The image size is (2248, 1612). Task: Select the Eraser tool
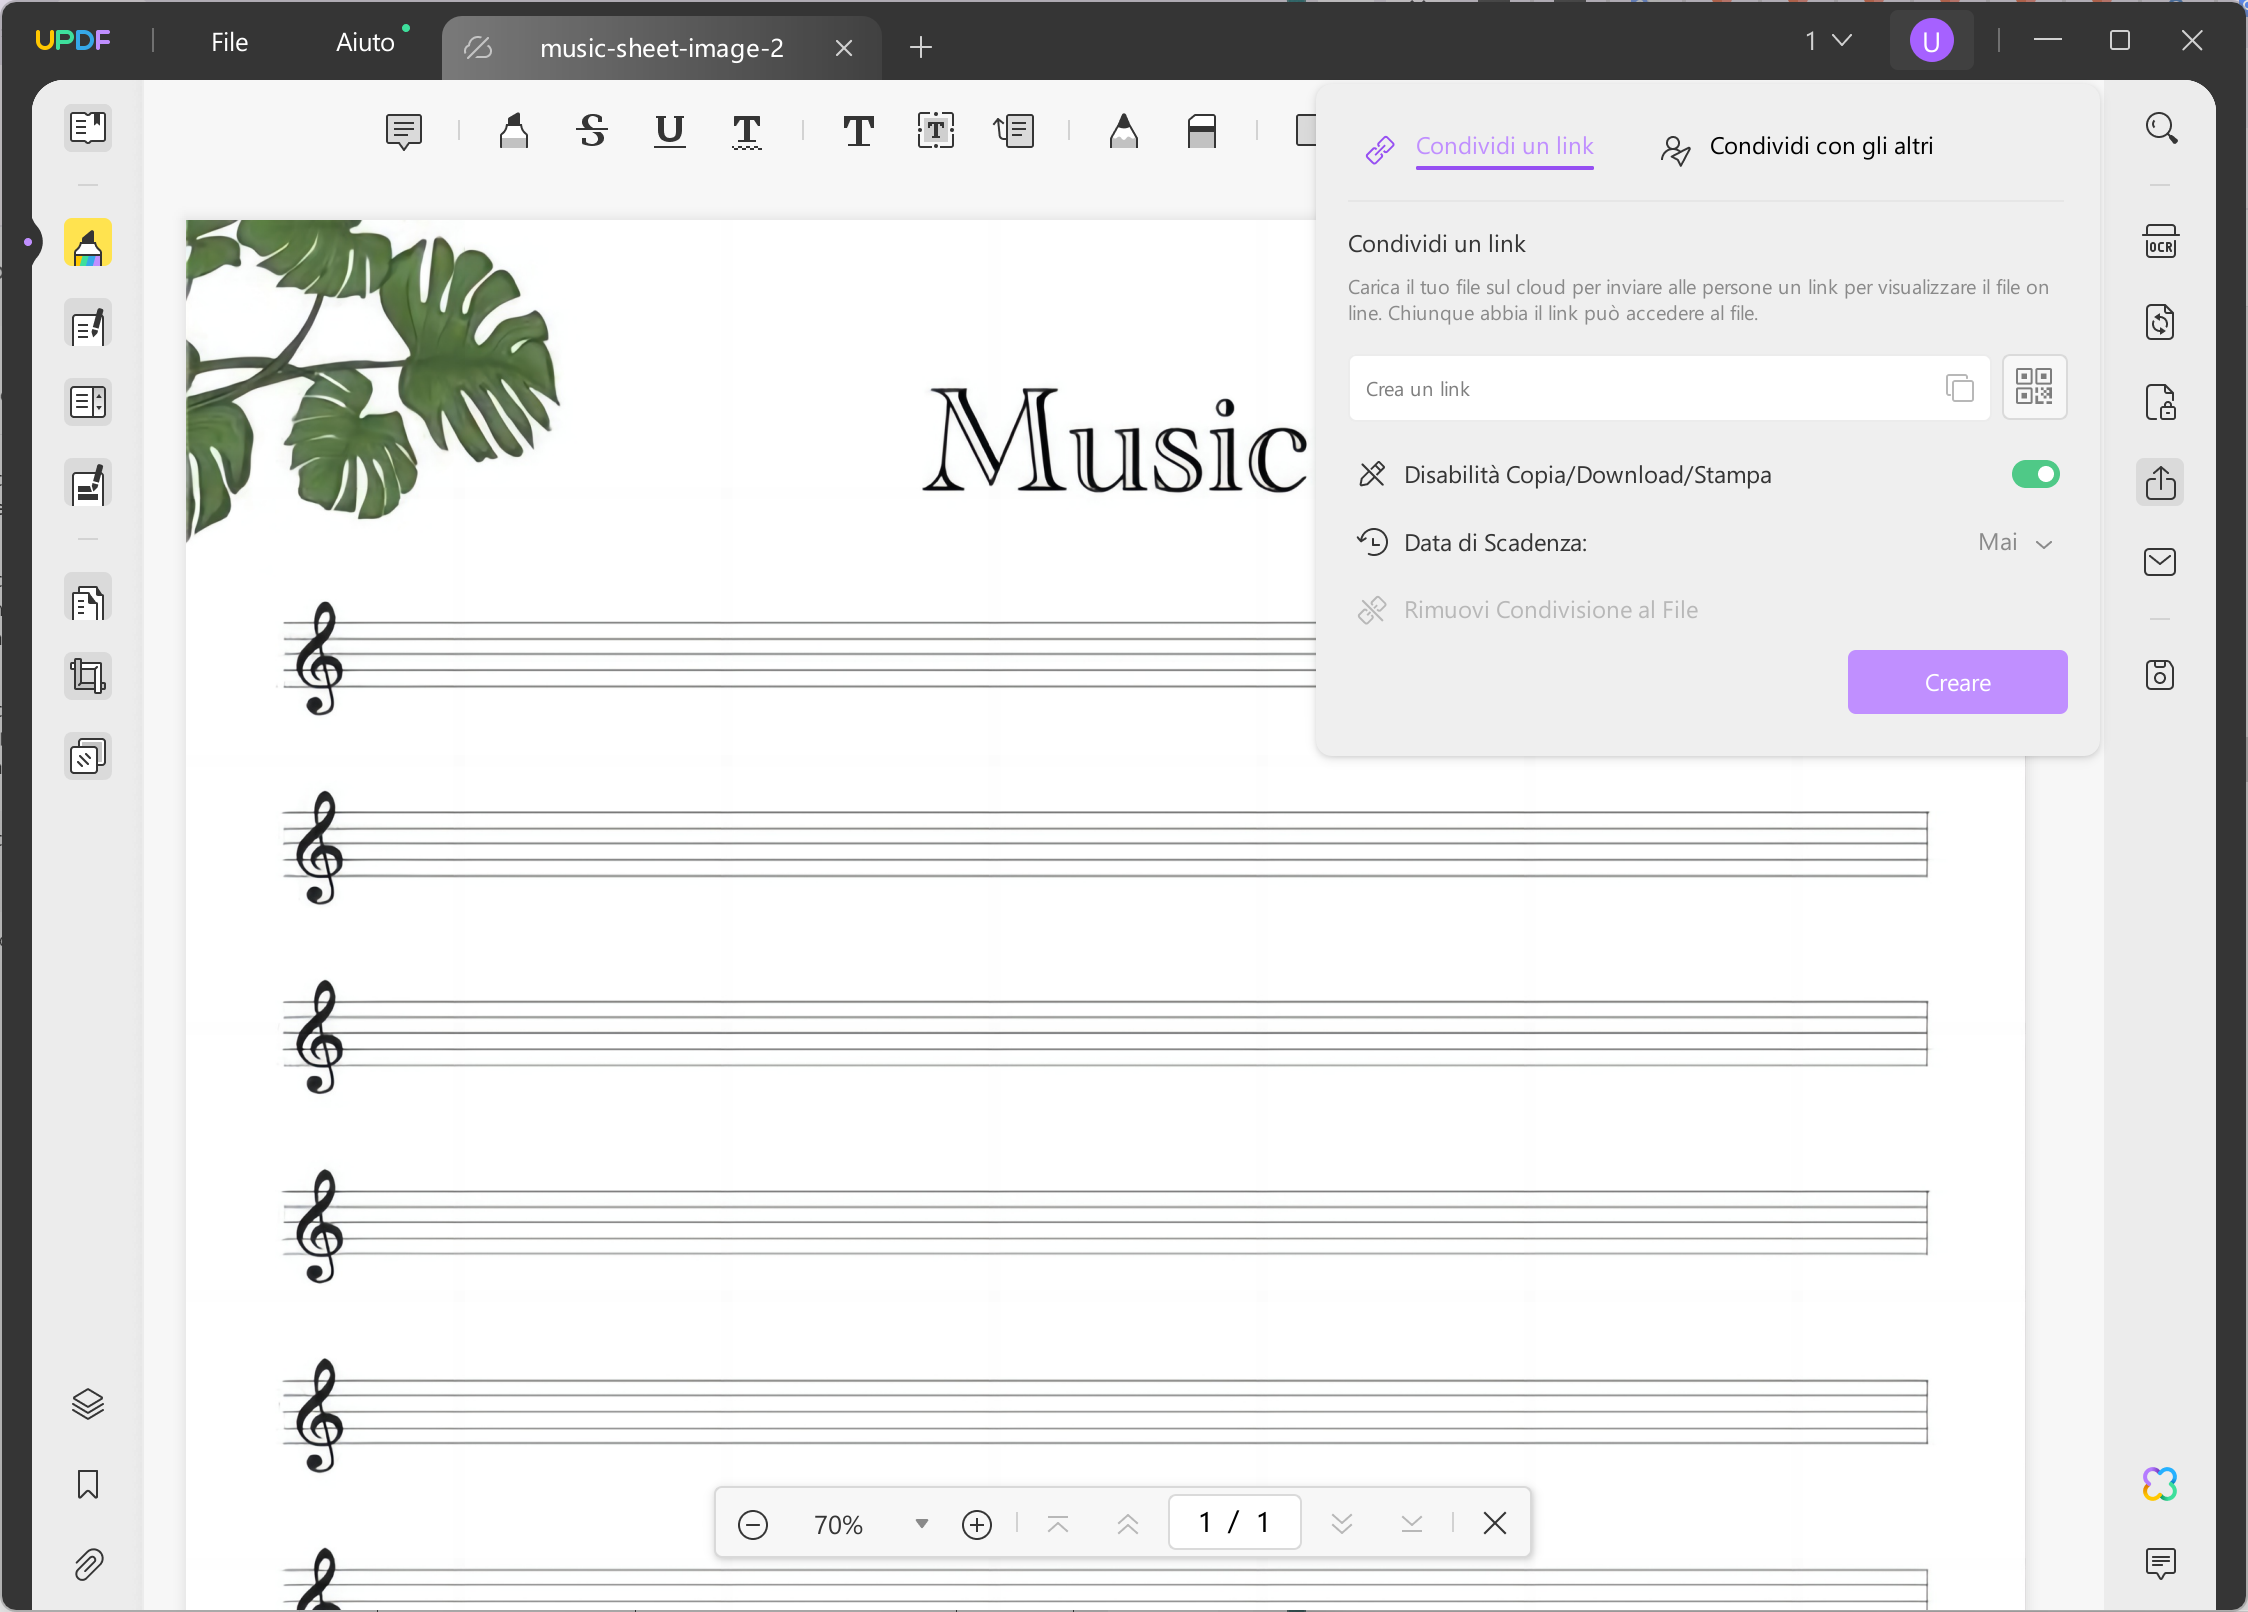(x=1202, y=131)
